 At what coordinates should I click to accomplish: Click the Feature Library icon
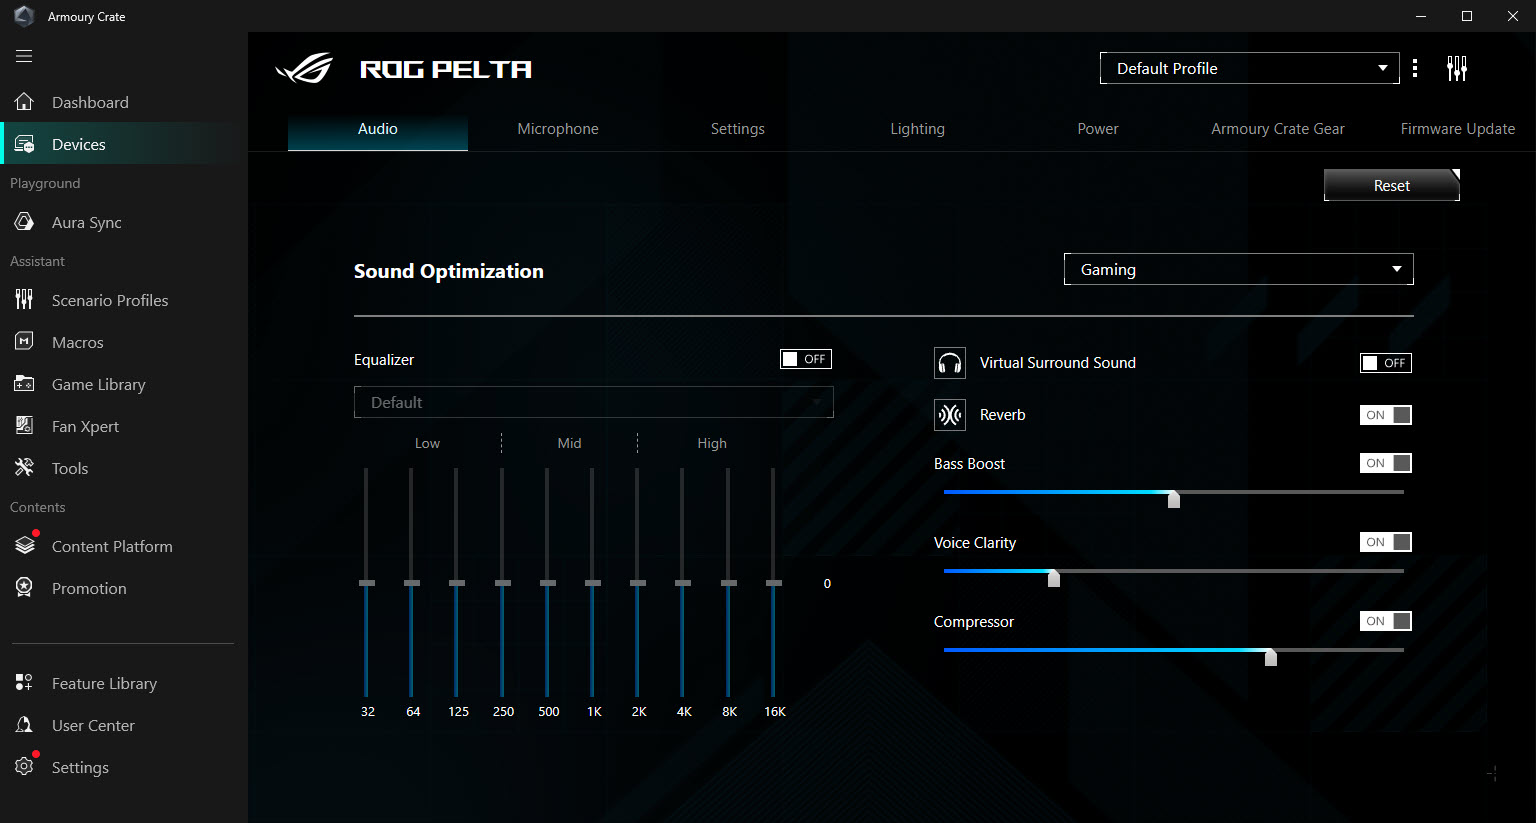tap(25, 683)
